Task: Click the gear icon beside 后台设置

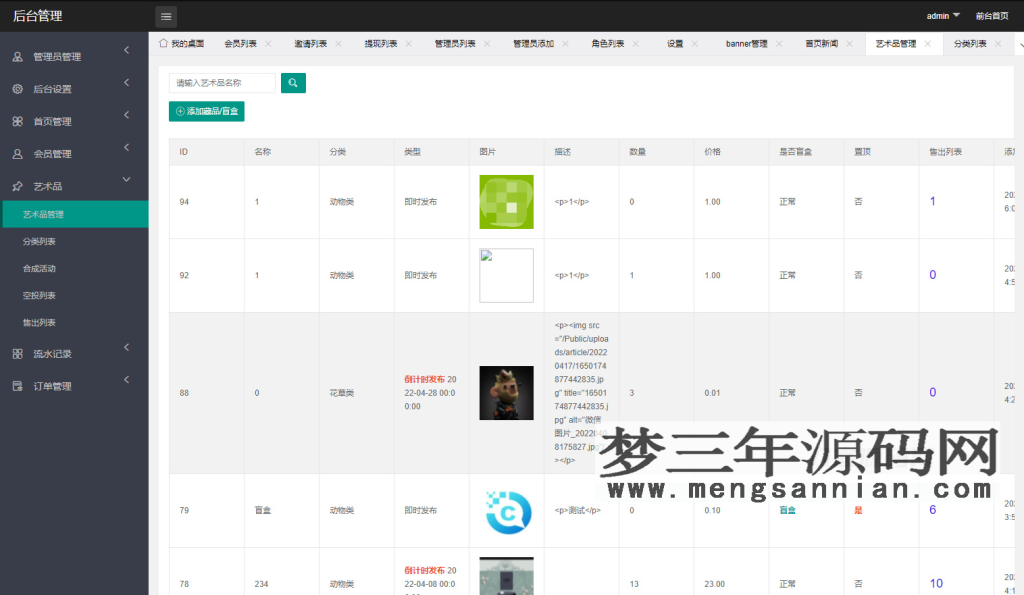Action: coord(16,88)
